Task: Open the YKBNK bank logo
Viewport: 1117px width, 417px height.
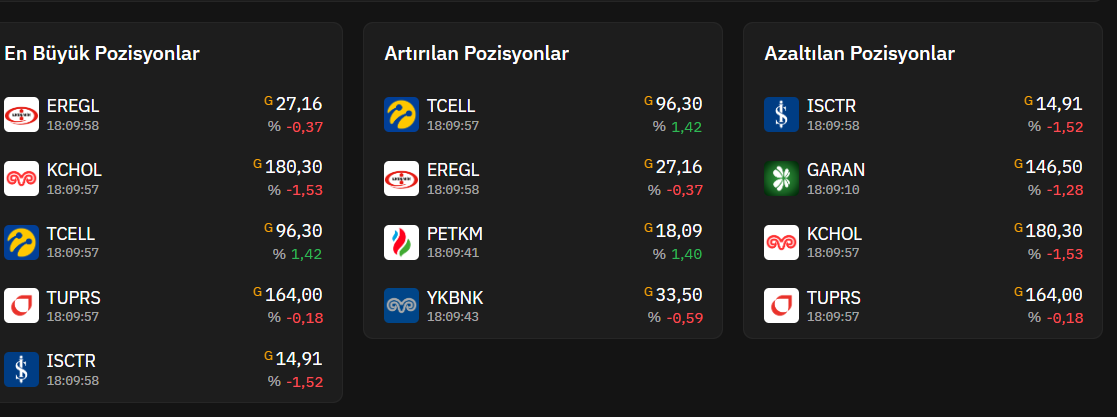Action: [402, 306]
